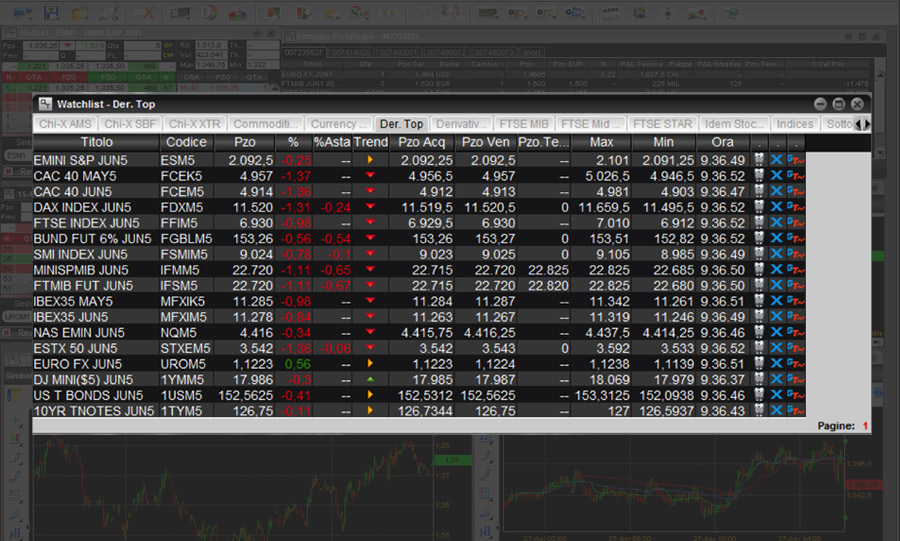
Task: Remove US T BONDS JUN5 with blue X
Action: 777,394
